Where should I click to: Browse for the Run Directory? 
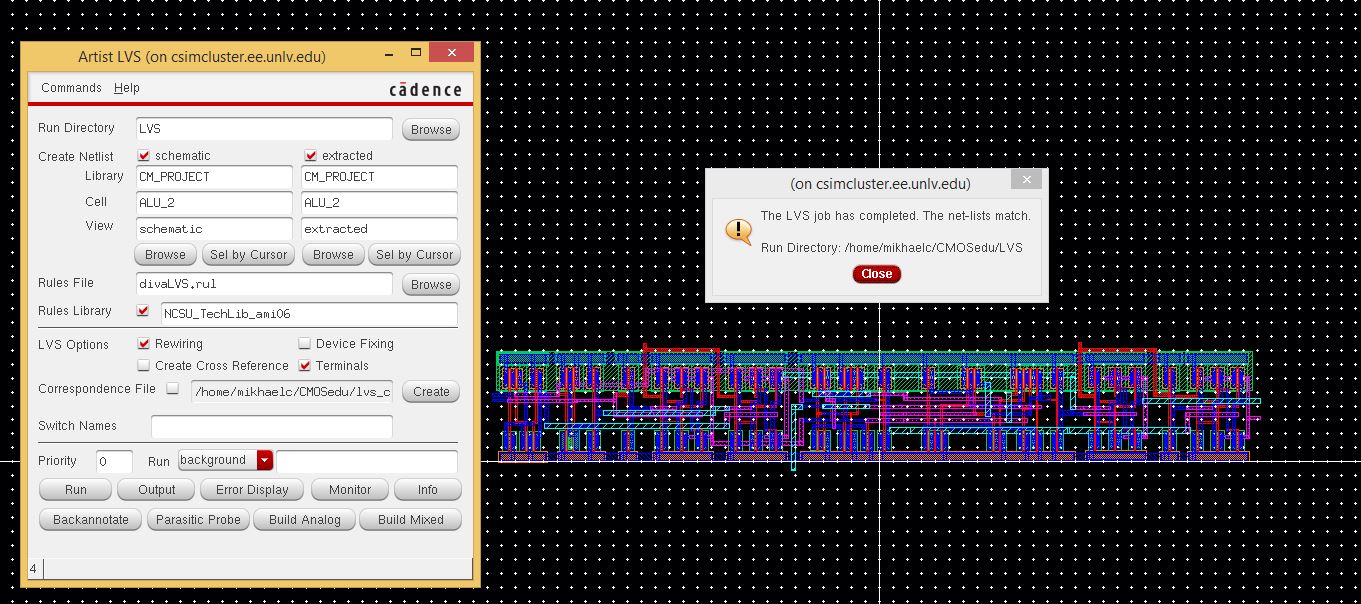point(431,130)
